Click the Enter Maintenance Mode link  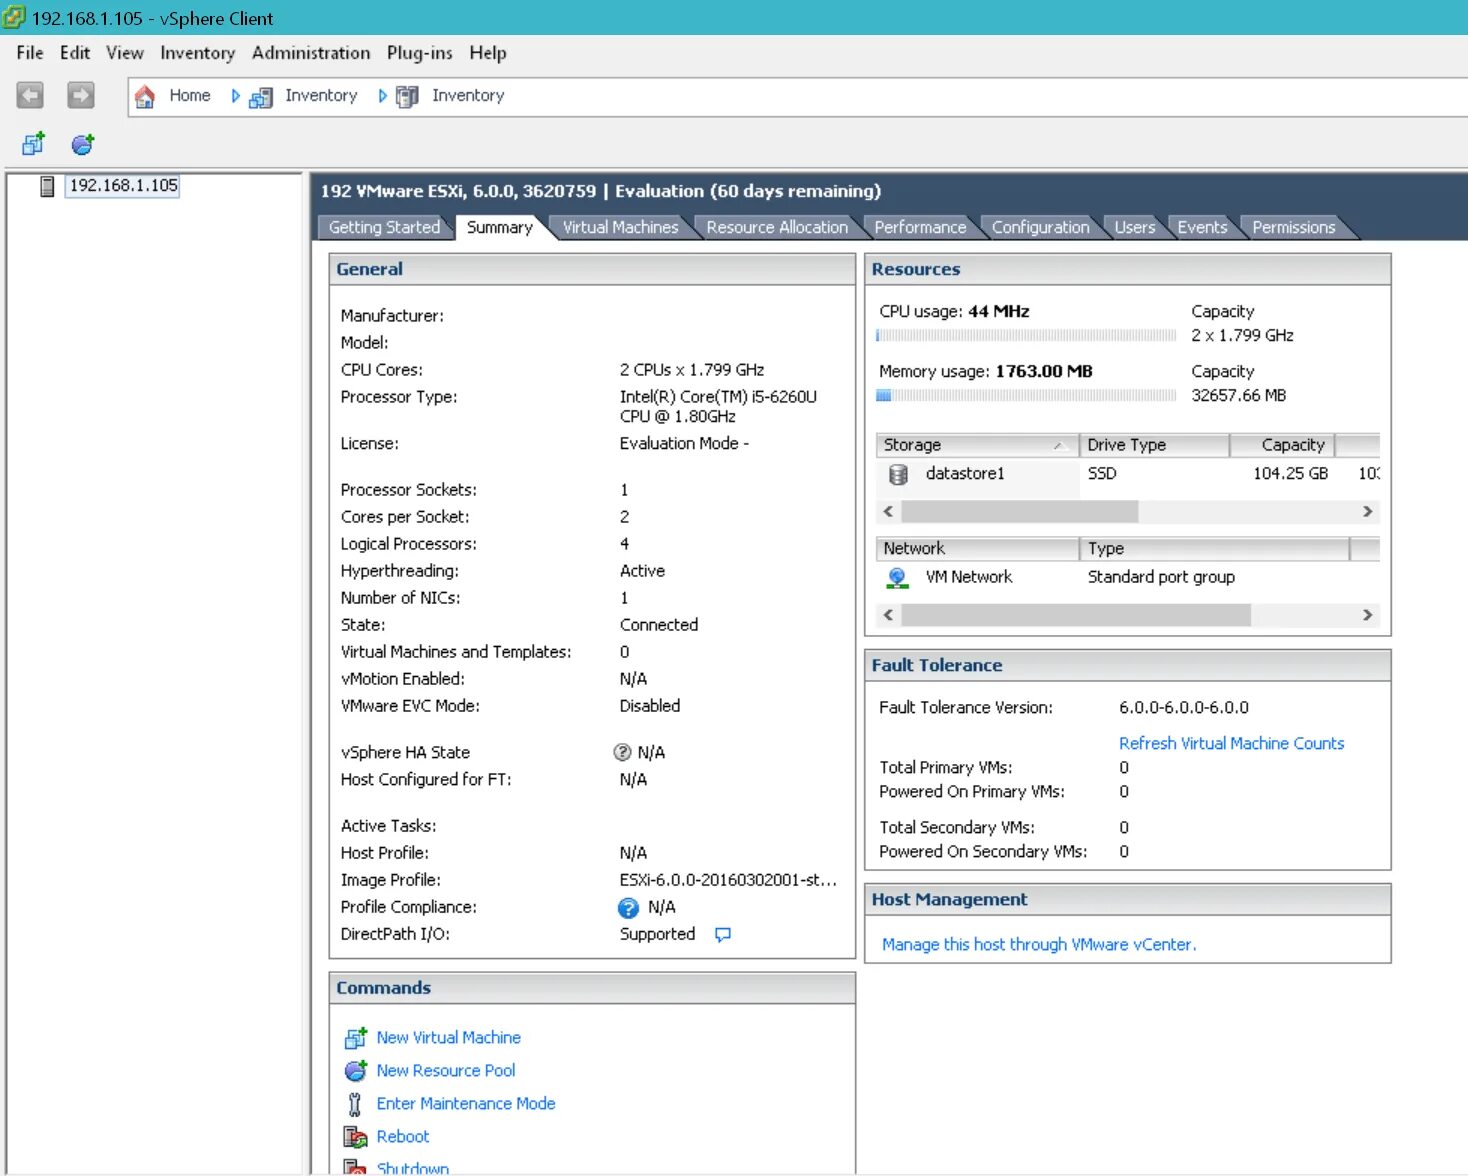(466, 1104)
